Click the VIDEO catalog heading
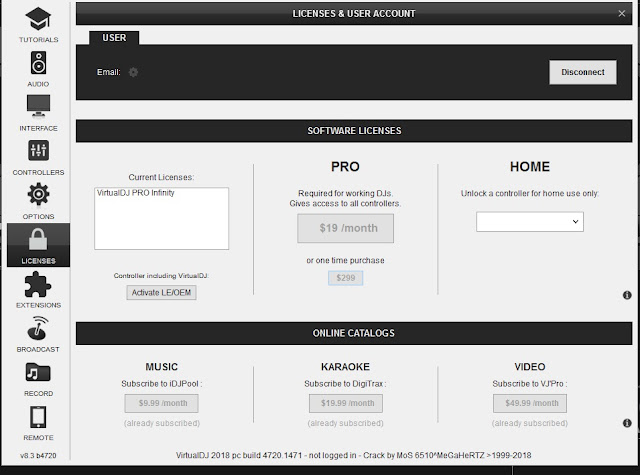 pos(530,367)
